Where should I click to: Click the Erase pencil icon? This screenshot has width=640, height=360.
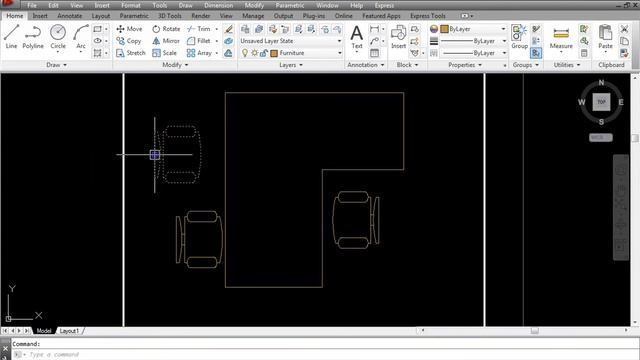click(x=229, y=29)
